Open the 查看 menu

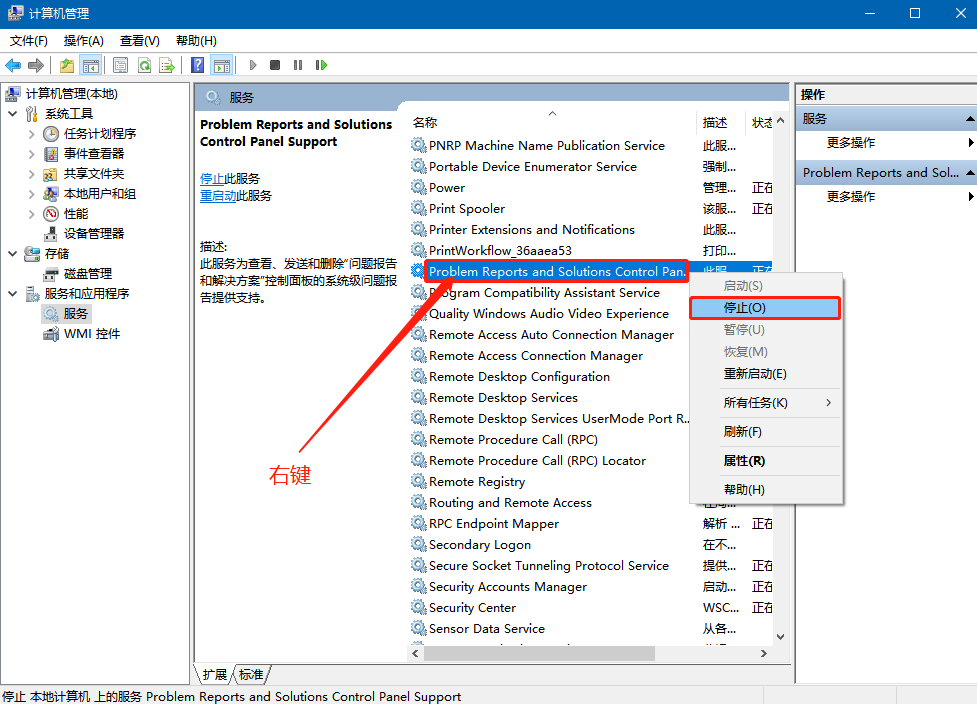pyautogui.click(x=138, y=40)
